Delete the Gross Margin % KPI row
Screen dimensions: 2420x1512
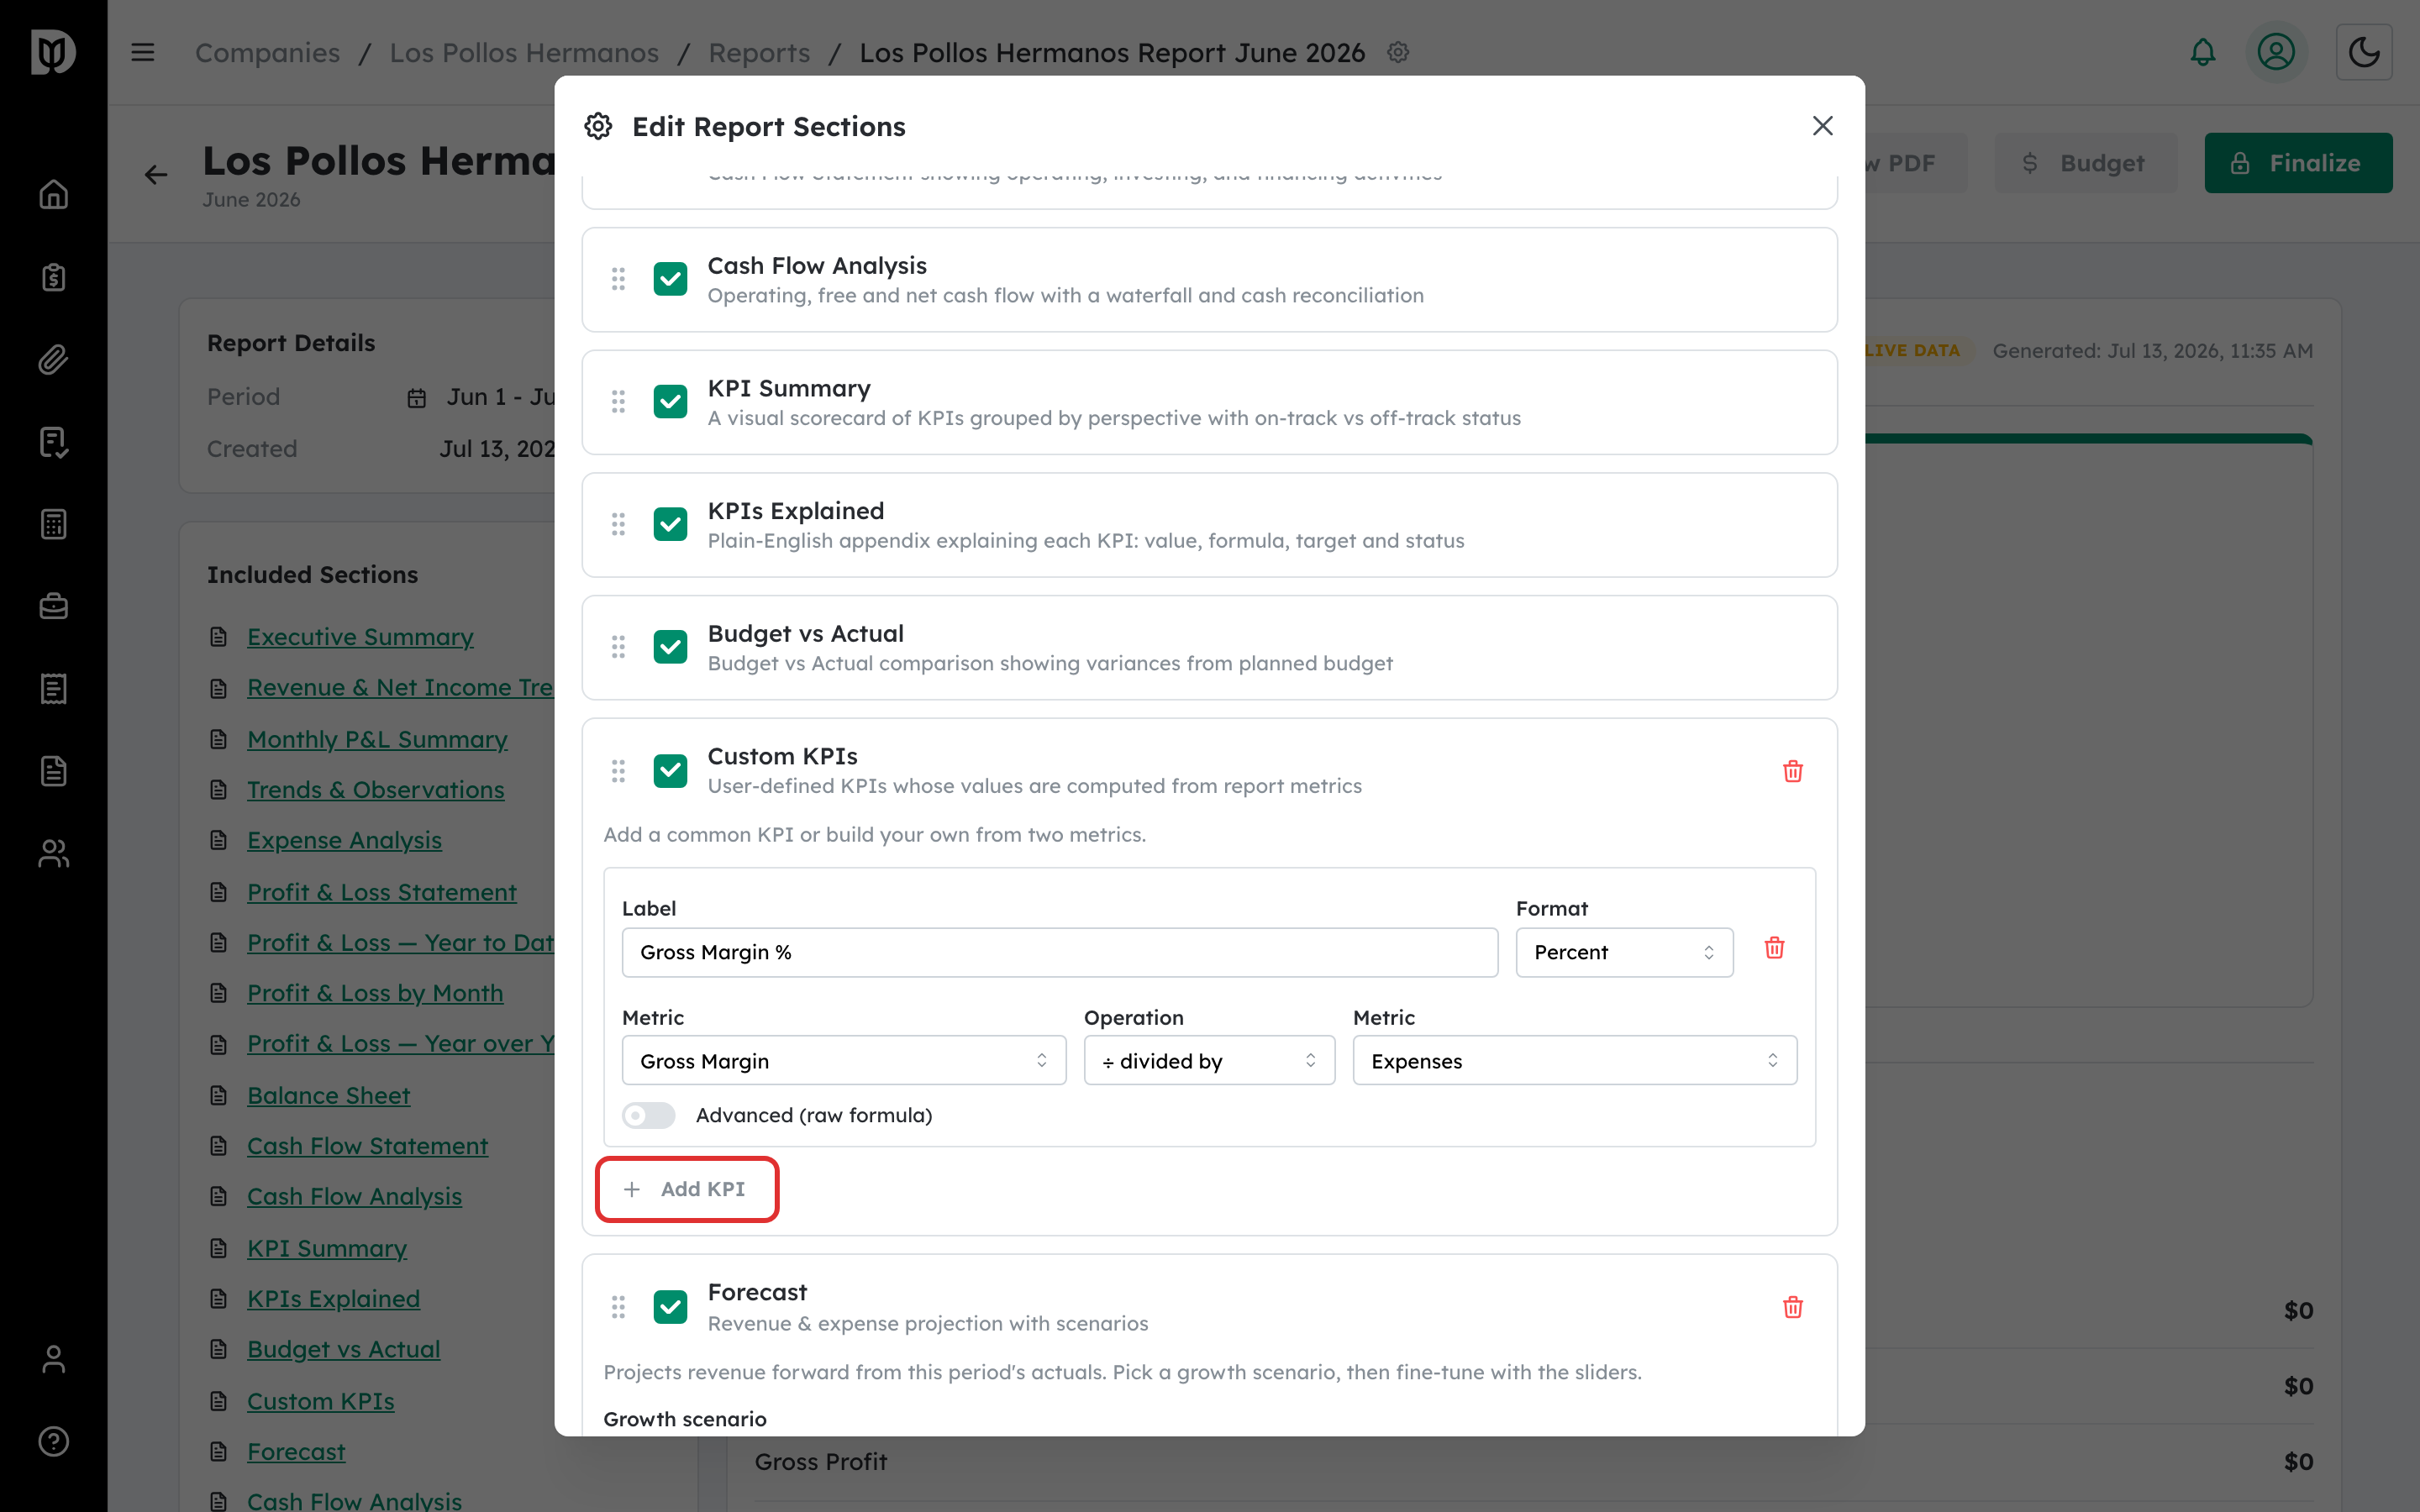pyautogui.click(x=1775, y=948)
